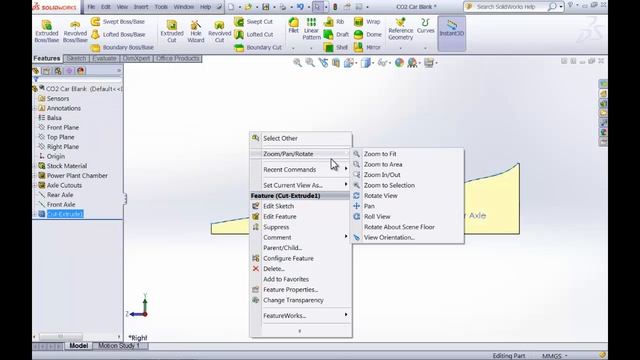Select the Lofted Cut tool

pos(254,35)
